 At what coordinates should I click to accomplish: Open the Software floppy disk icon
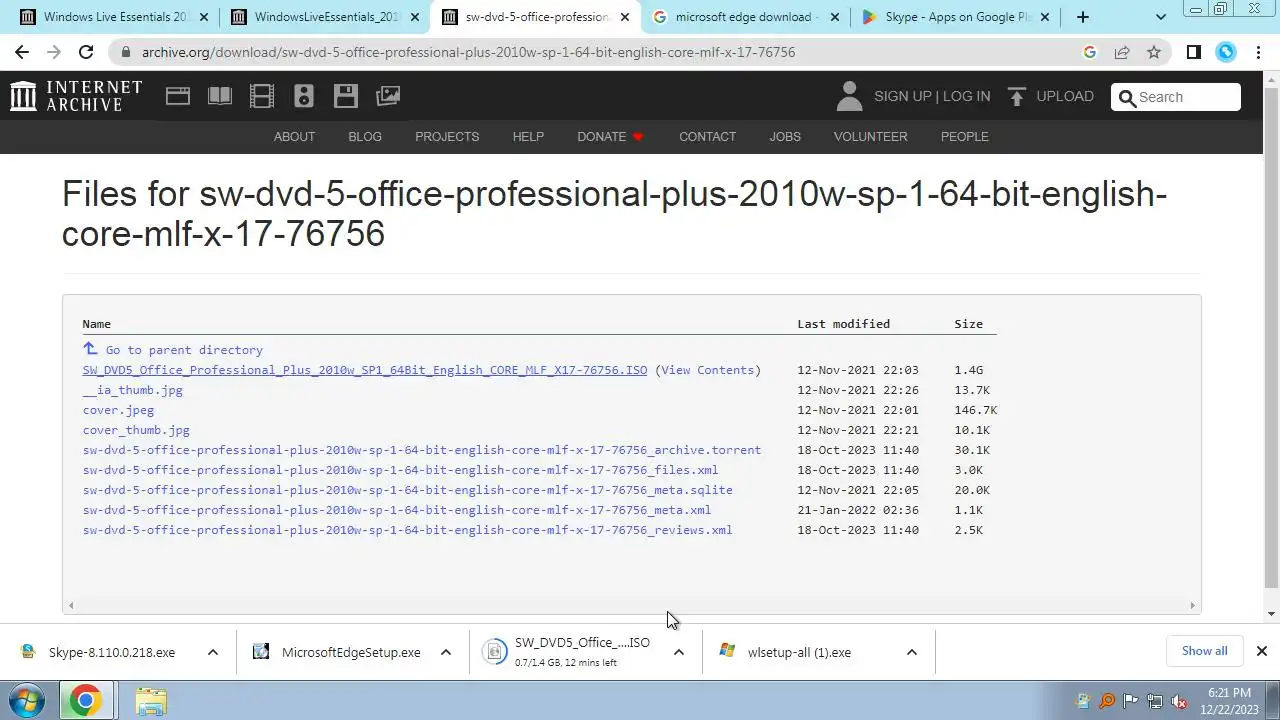[x=346, y=96]
